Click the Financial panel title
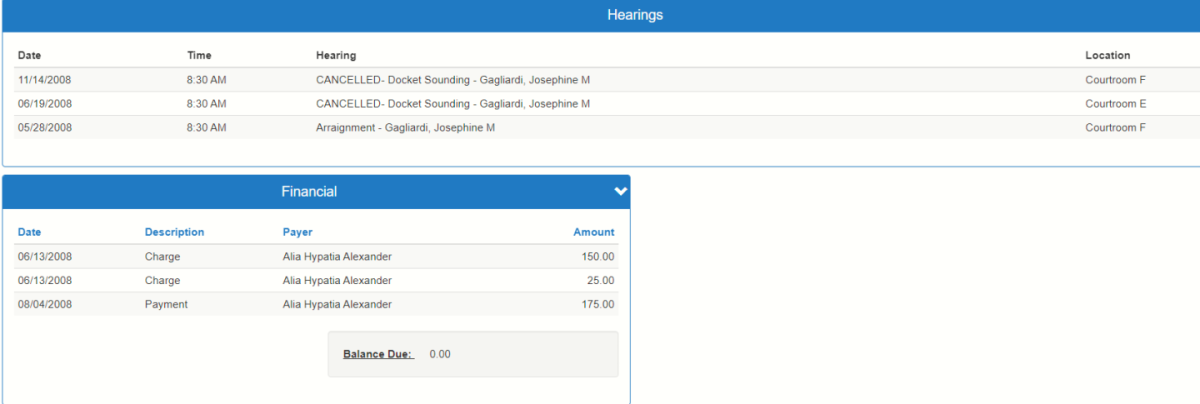This screenshot has width=1200, height=404. [x=309, y=192]
